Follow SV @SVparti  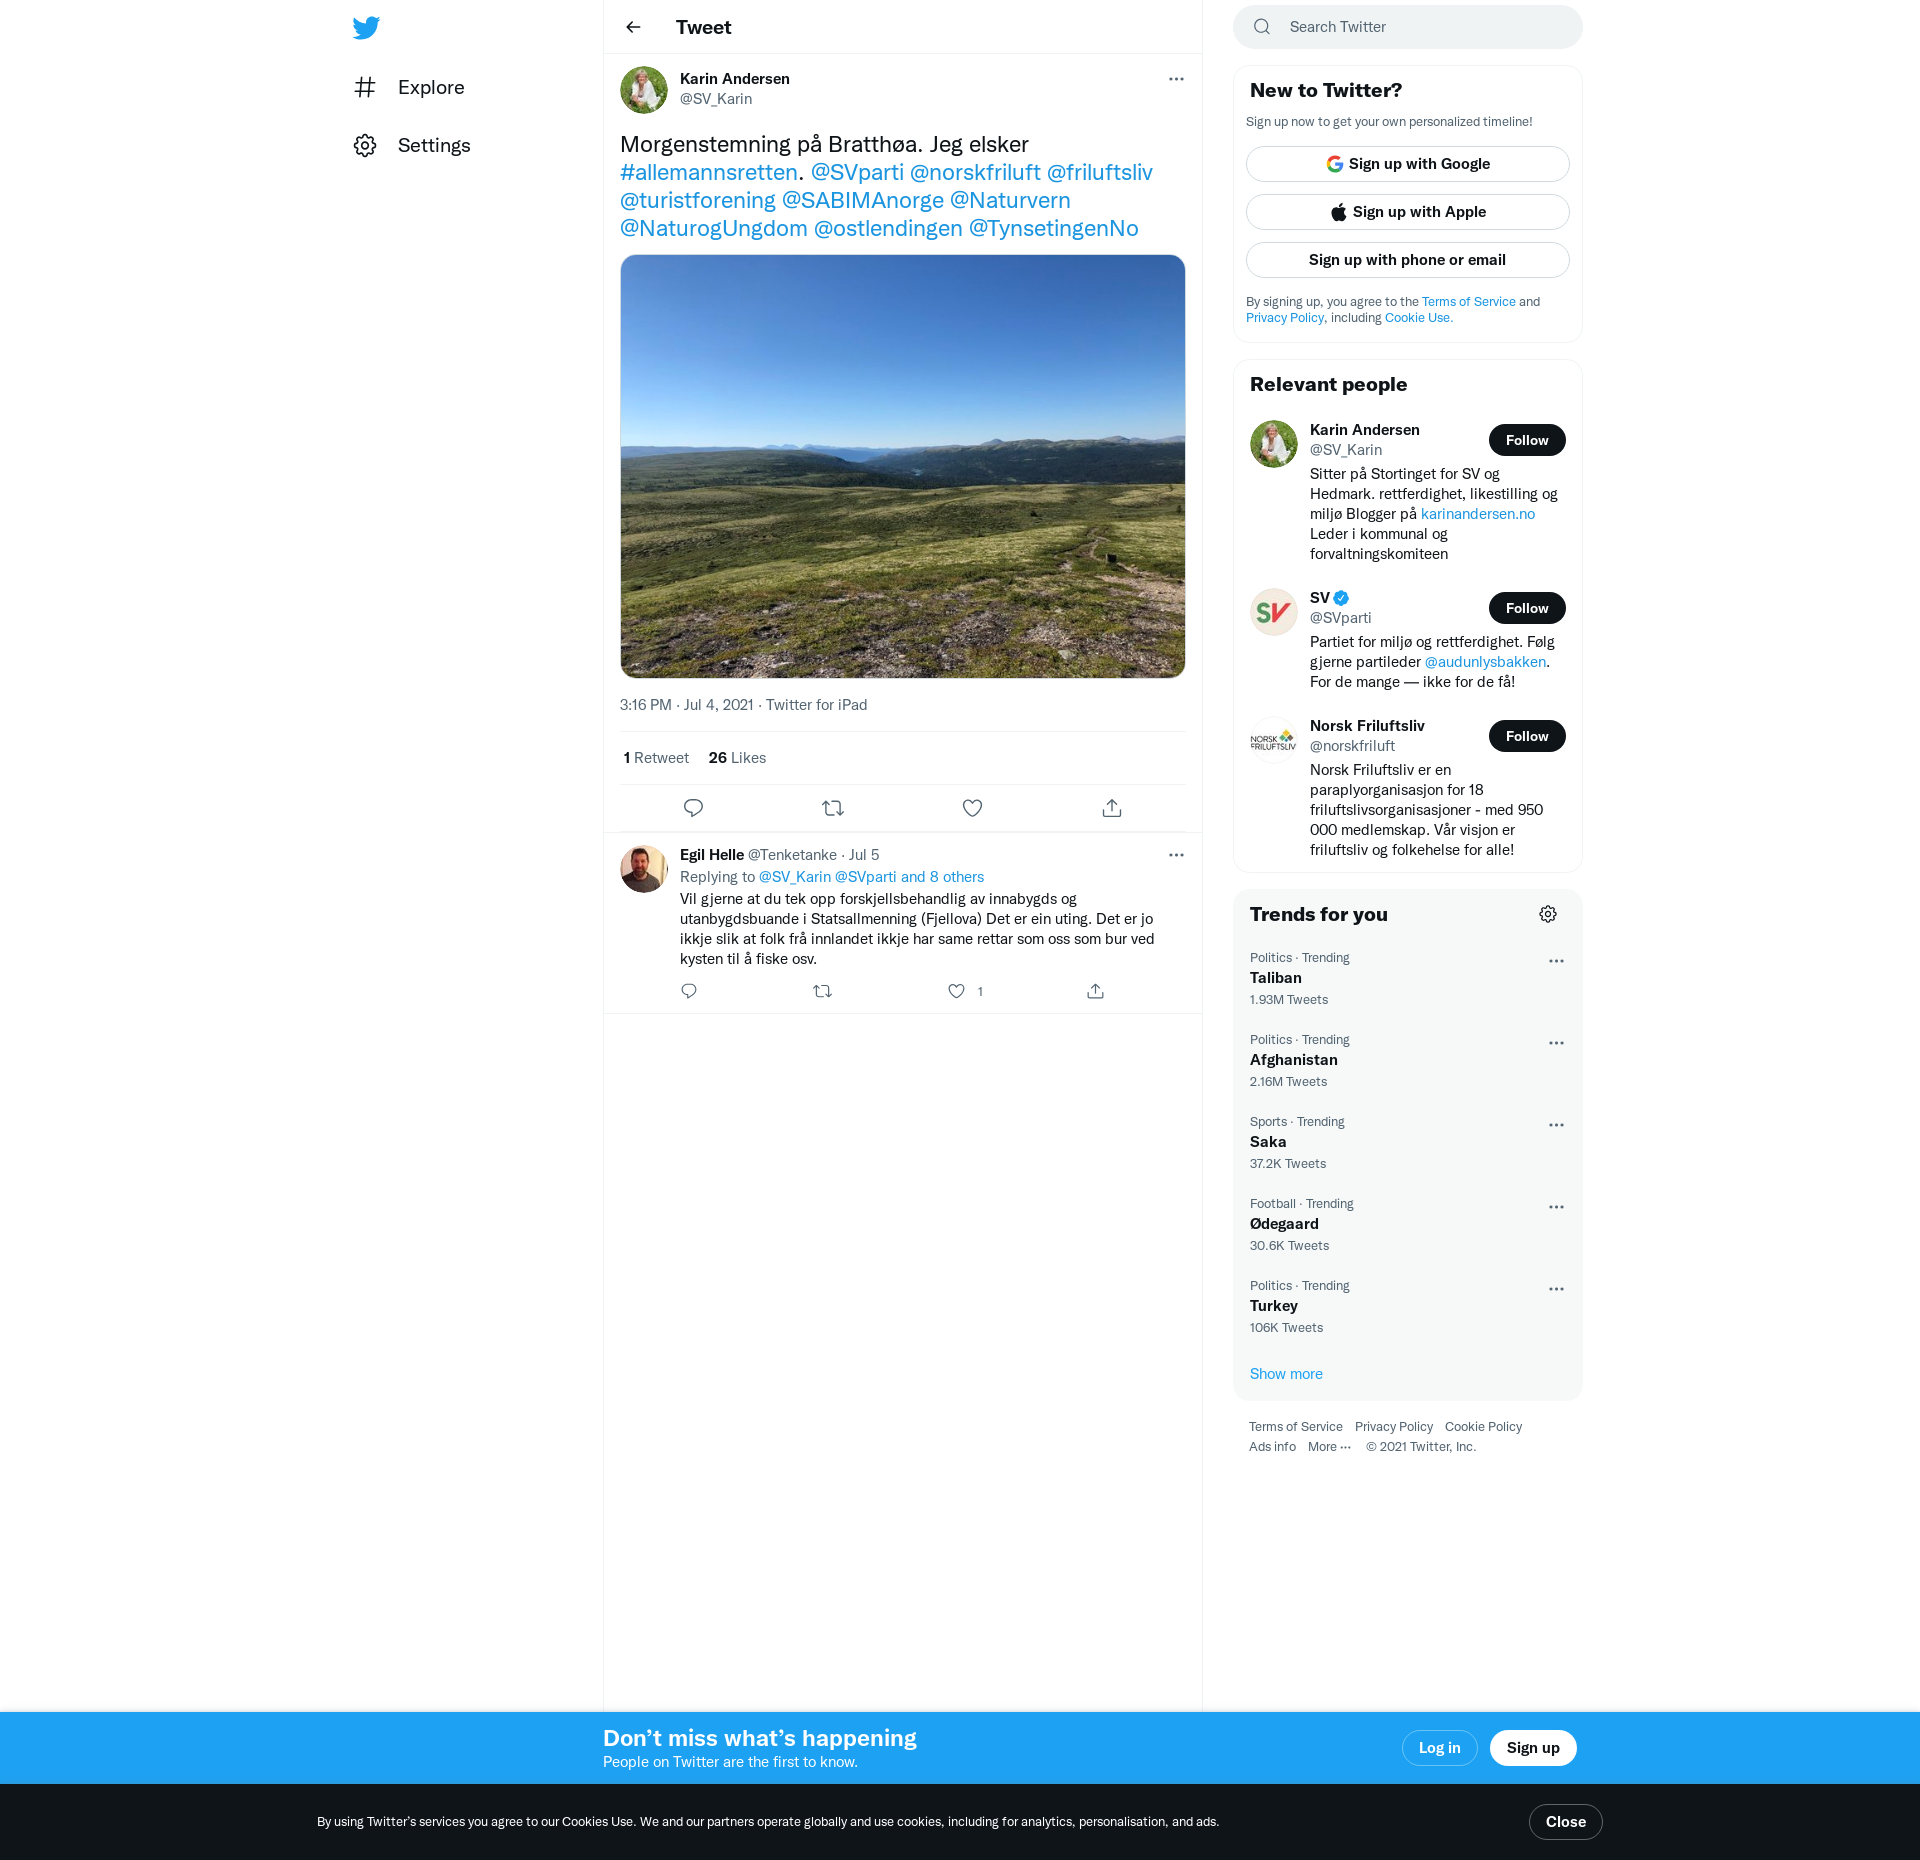(1527, 608)
